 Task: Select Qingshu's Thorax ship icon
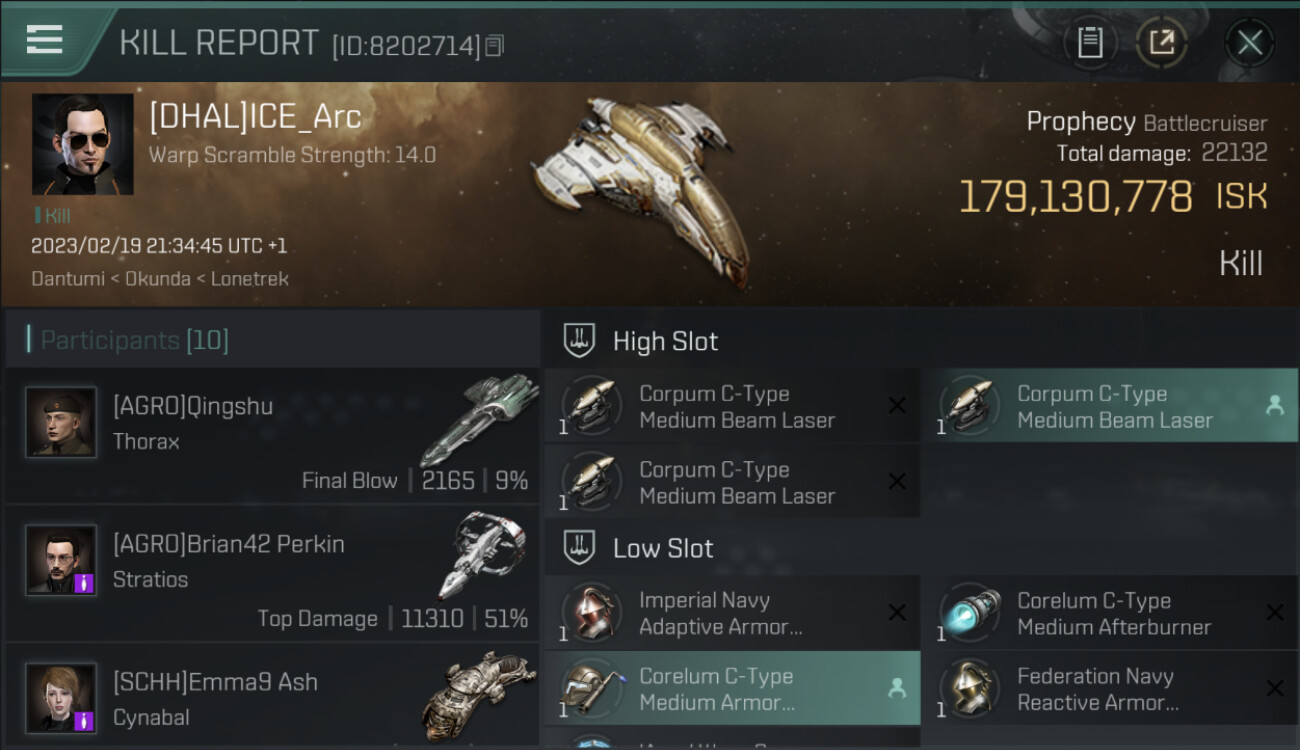click(478, 420)
